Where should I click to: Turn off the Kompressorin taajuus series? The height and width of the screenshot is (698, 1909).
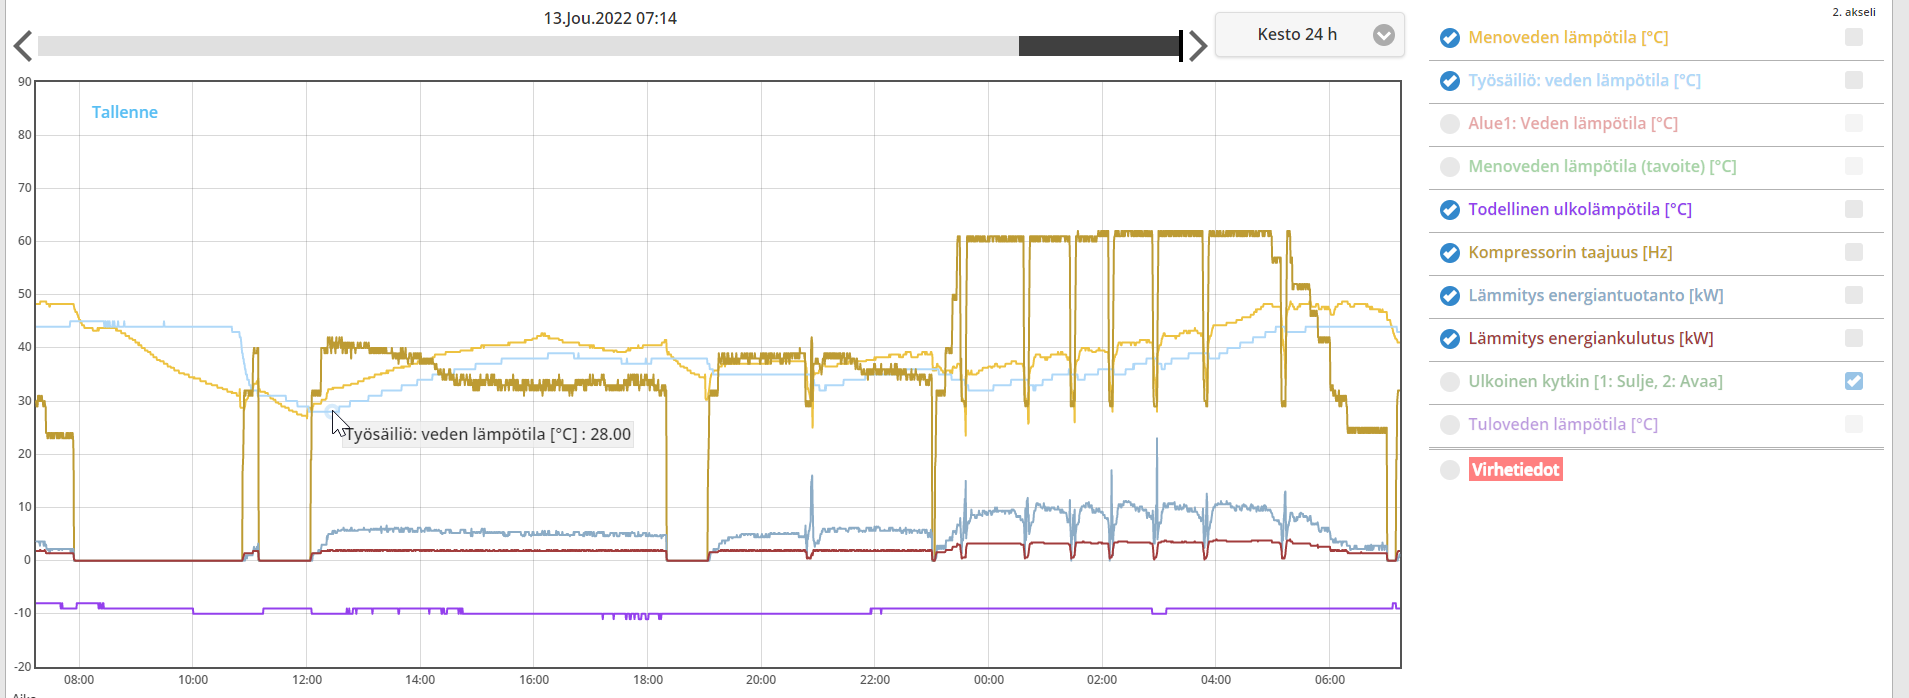(x=1449, y=253)
